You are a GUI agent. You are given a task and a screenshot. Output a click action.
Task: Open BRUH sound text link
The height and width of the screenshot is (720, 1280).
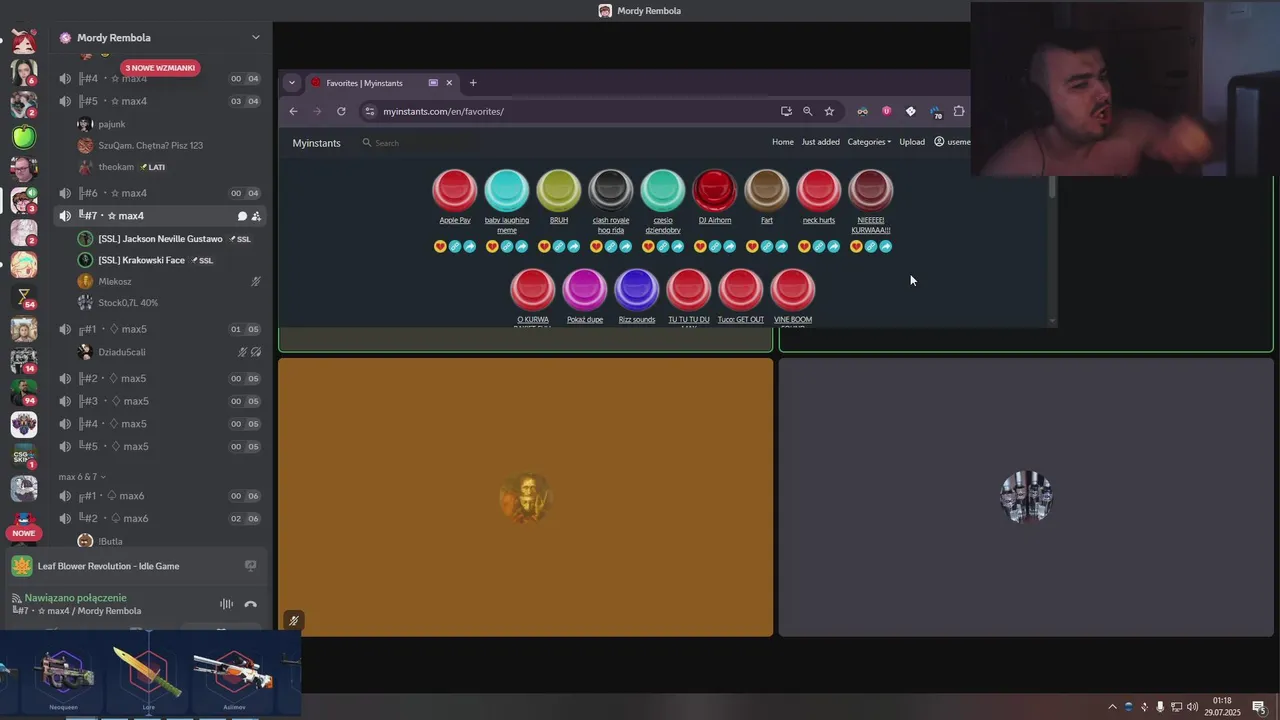(559, 220)
